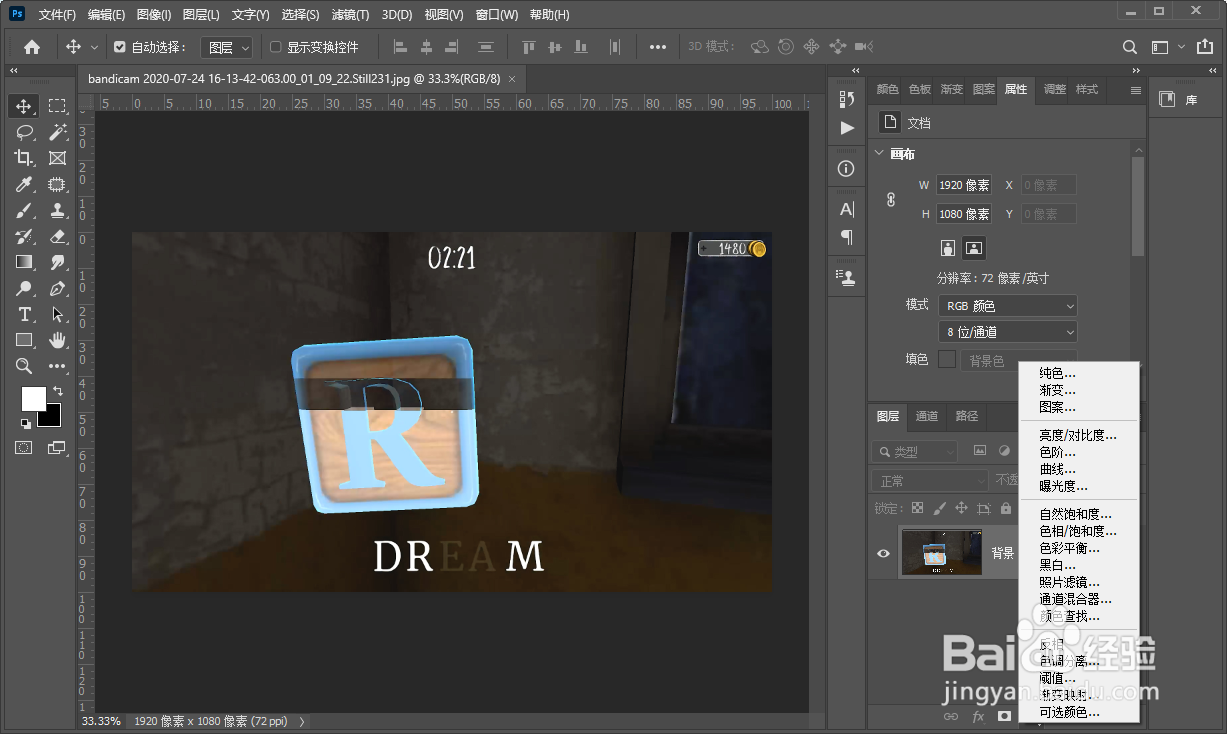This screenshot has height=734, width=1227.
Task: Select the History Brush tool
Action: (x=25, y=236)
